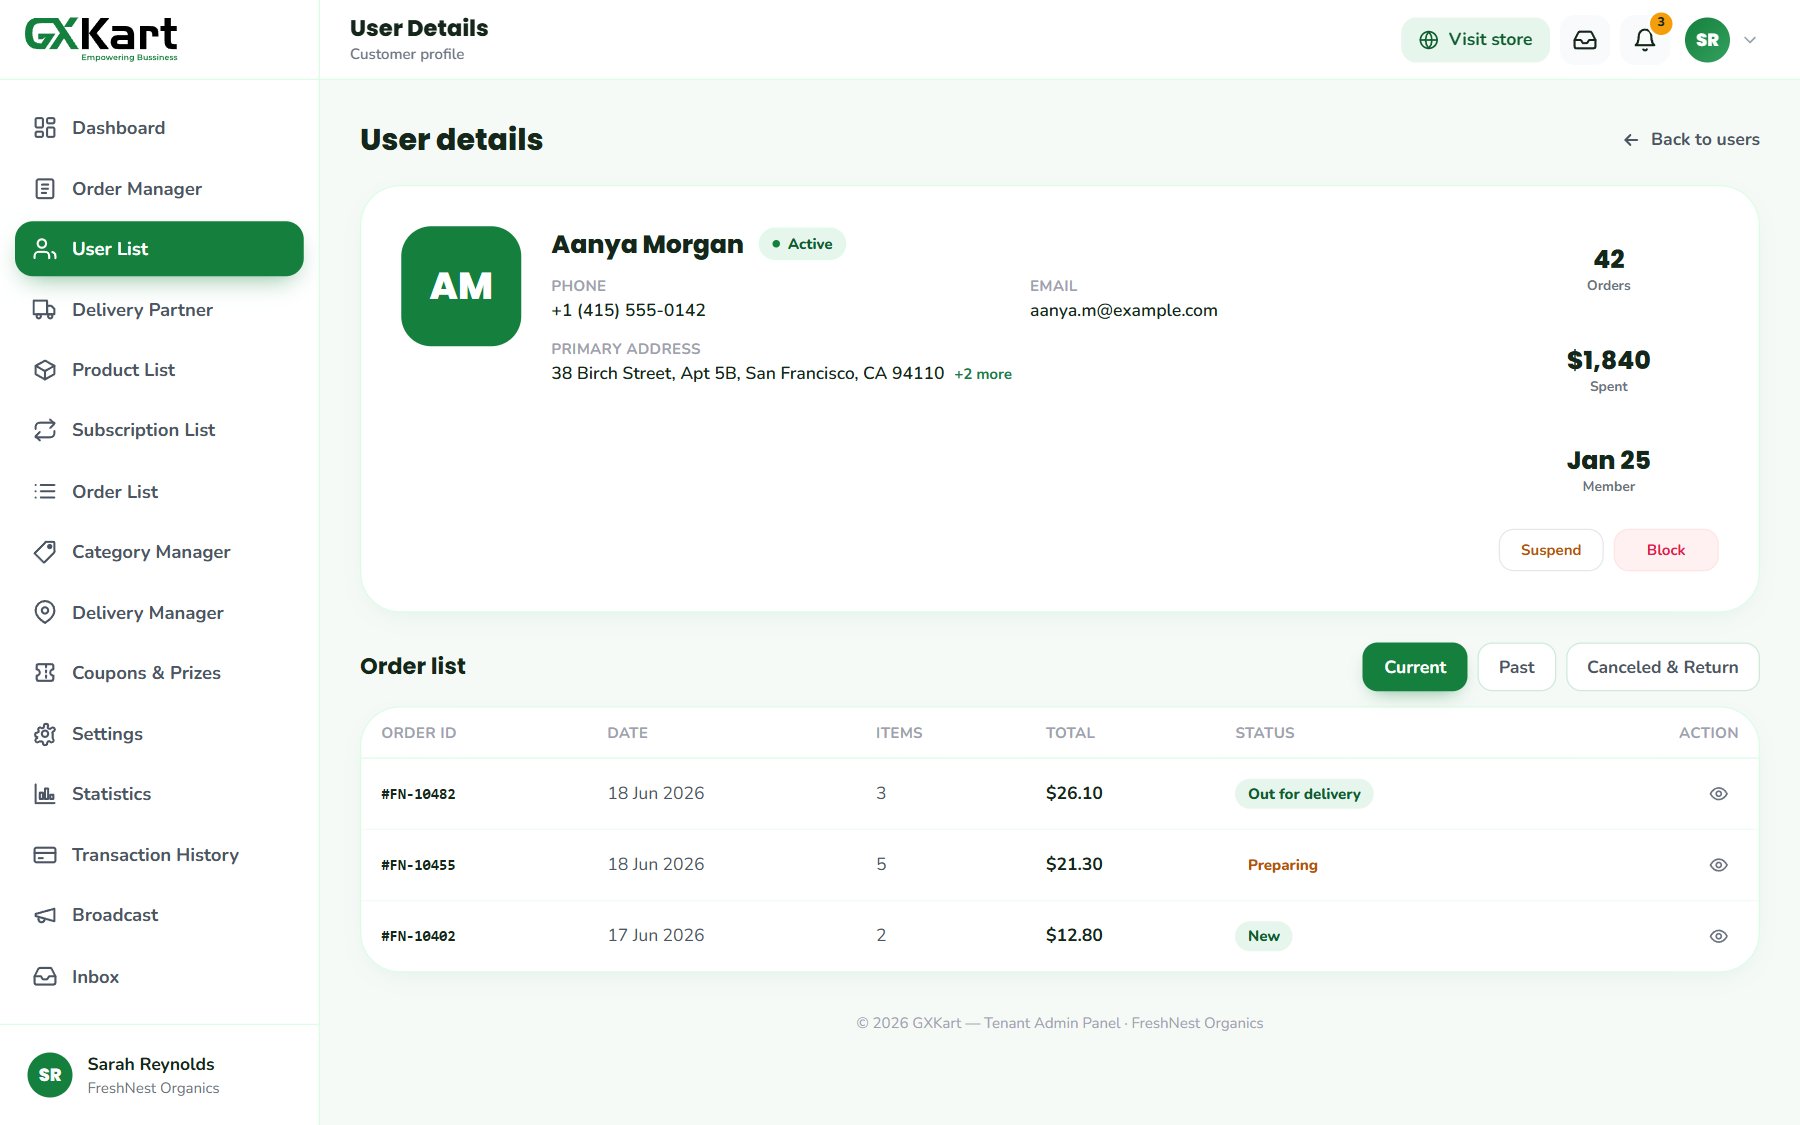Click the Statistics bar chart icon
1800x1125 pixels.
(x=45, y=794)
